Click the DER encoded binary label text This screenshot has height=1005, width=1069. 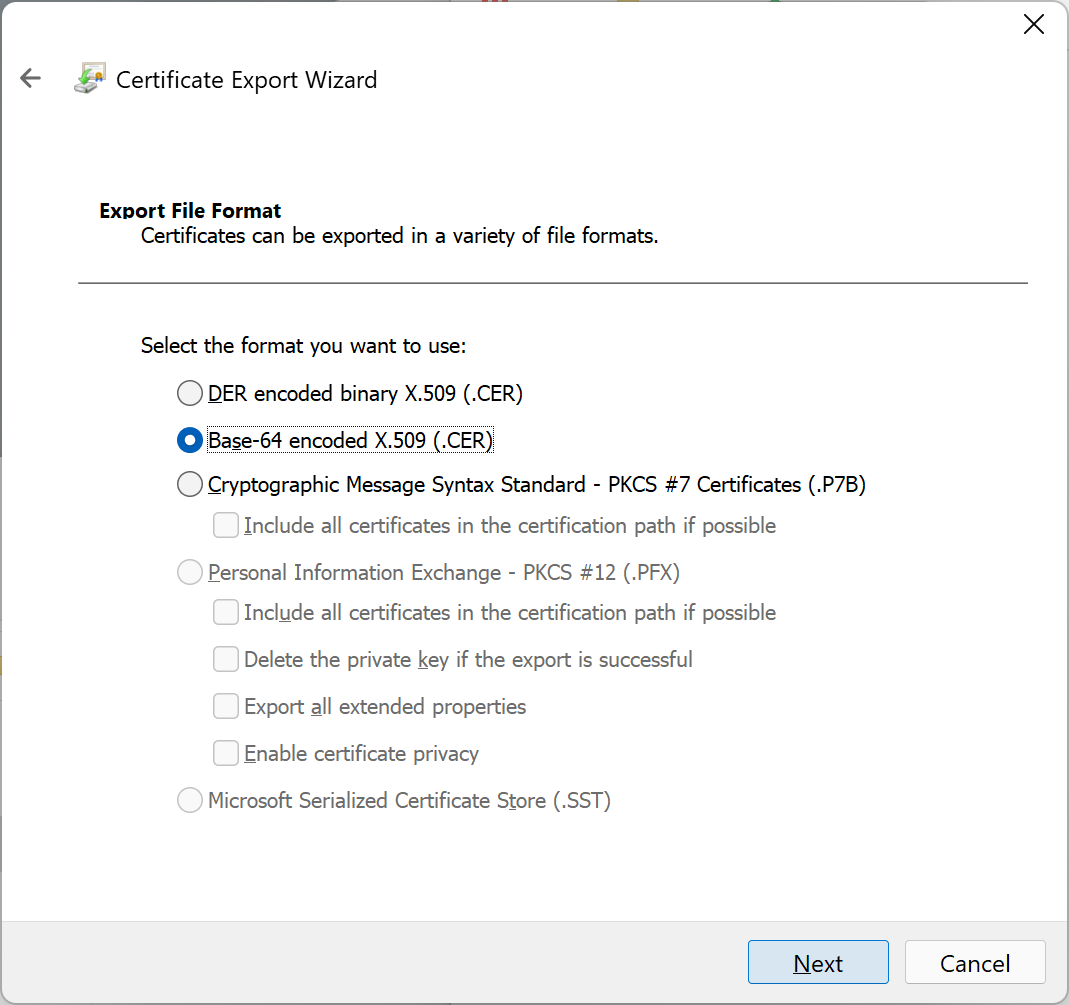click(365, 393)
